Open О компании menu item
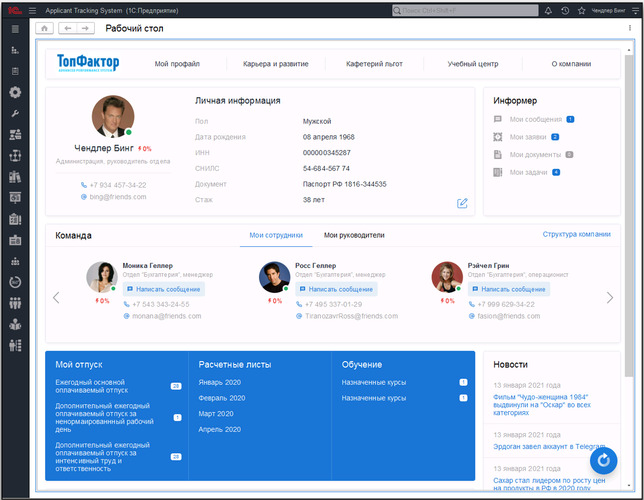The image size is (644, 500). point(571,64)
